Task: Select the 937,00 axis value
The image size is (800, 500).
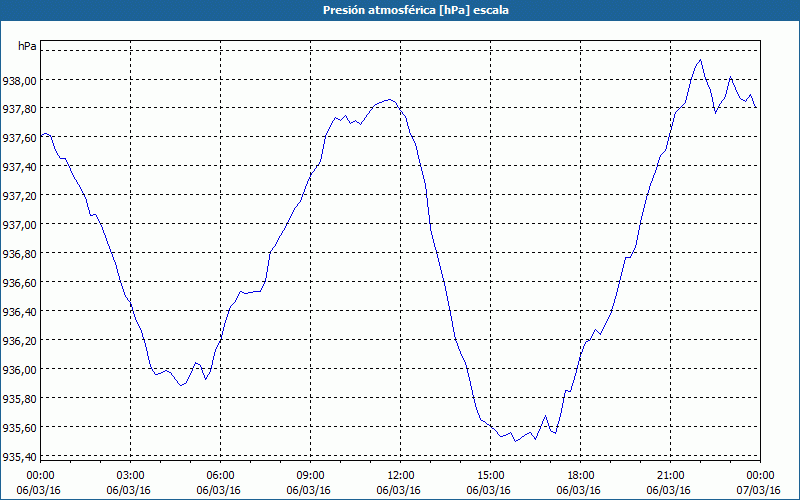Action: 19,224
